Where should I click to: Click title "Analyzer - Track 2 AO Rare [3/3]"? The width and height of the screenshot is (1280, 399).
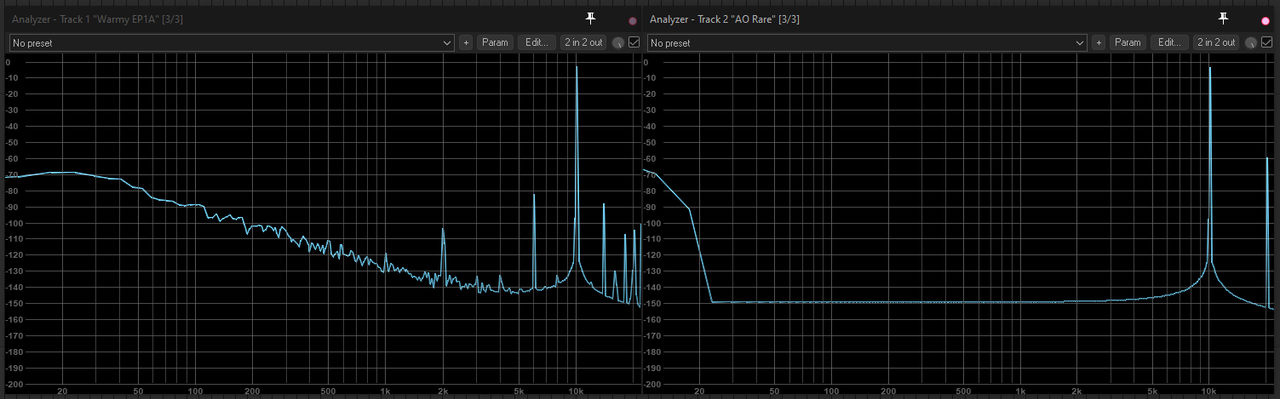[724, 19]
